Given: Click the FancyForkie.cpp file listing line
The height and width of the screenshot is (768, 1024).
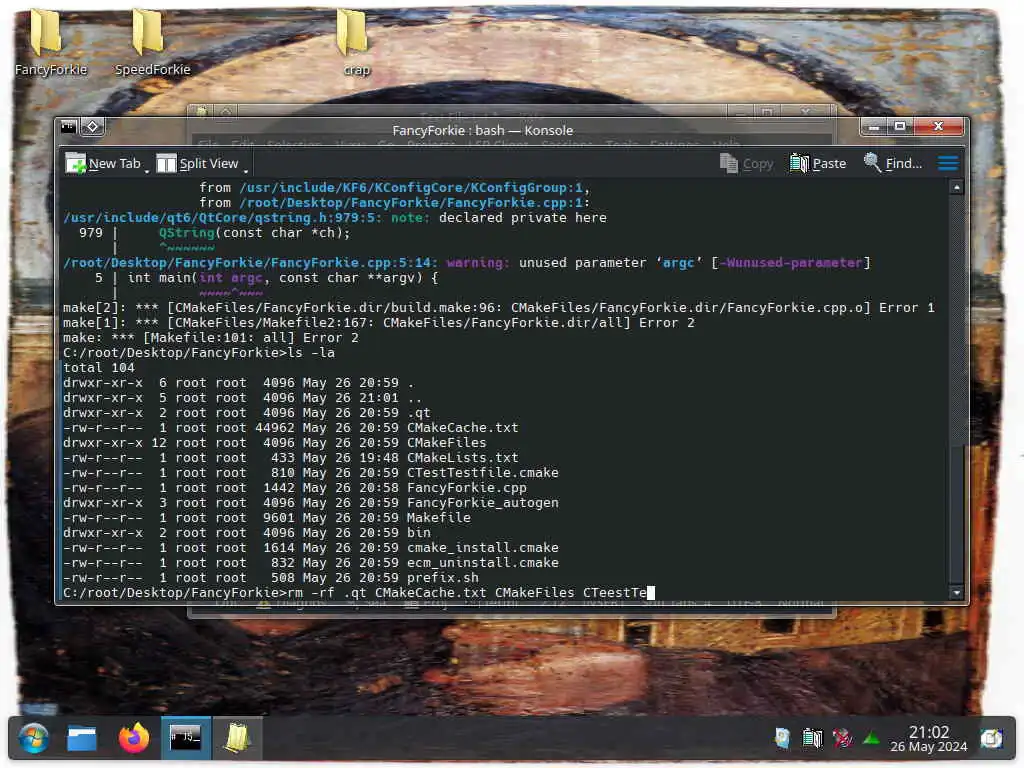Looking at the screenshot, I should click(295, 488).
